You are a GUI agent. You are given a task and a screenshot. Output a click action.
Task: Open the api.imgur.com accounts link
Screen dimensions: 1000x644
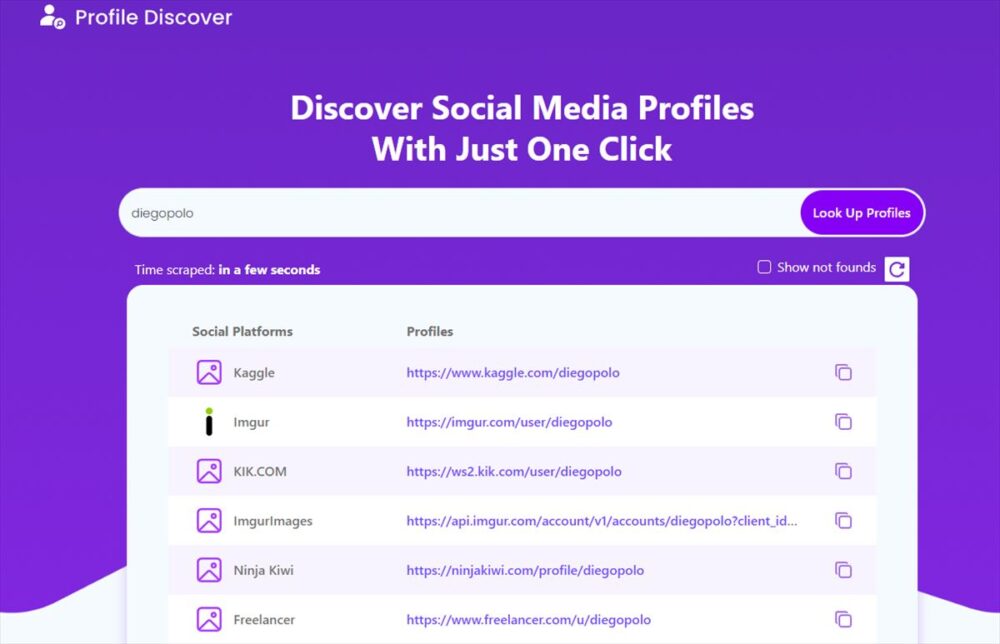coord(601,521)
